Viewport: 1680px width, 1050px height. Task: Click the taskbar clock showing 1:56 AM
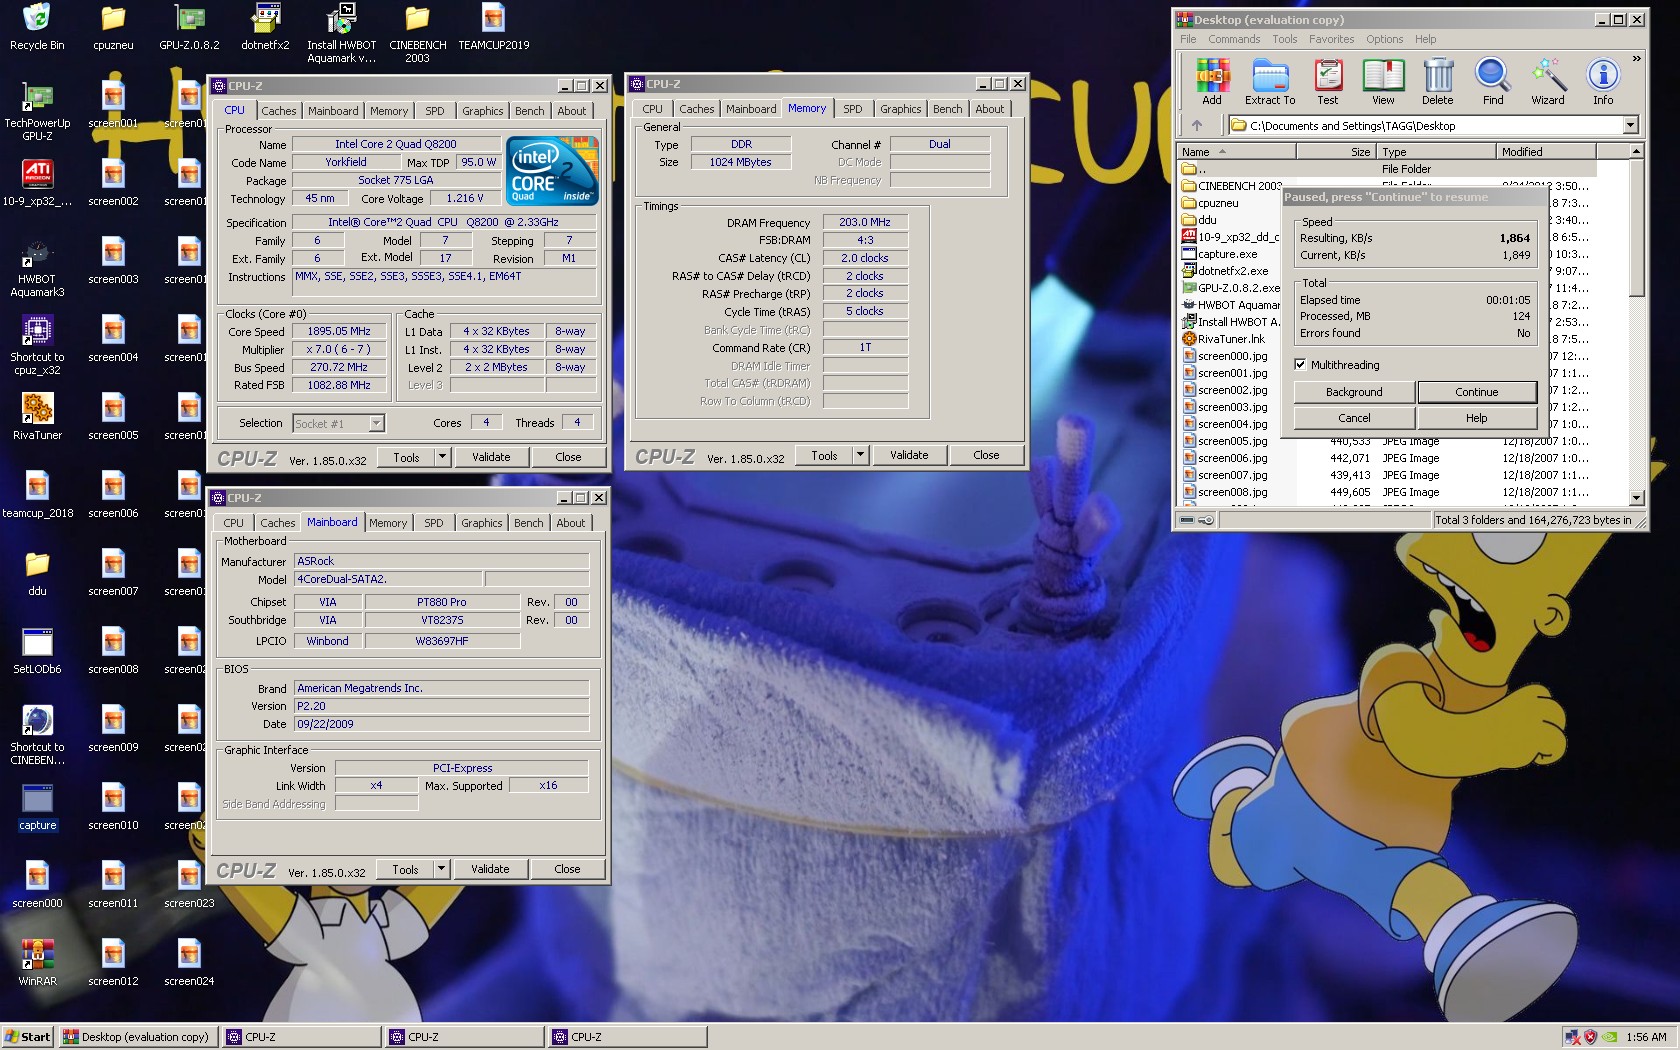coord(1646,1037)
